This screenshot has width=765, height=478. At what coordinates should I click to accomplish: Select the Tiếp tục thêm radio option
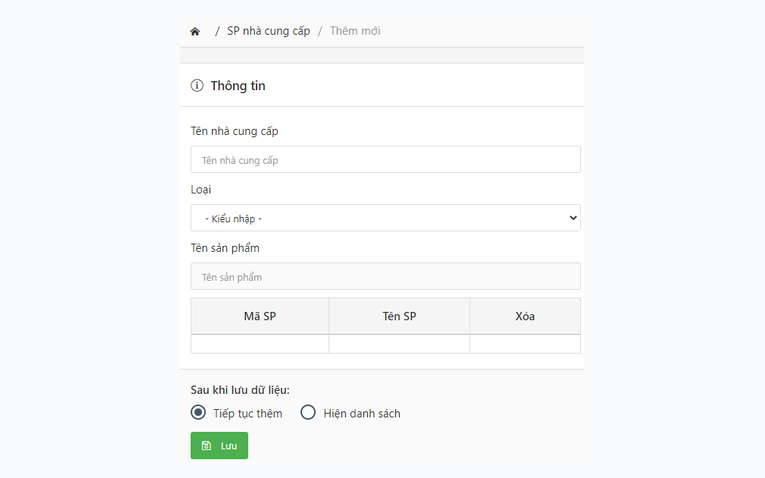[198, 413]
